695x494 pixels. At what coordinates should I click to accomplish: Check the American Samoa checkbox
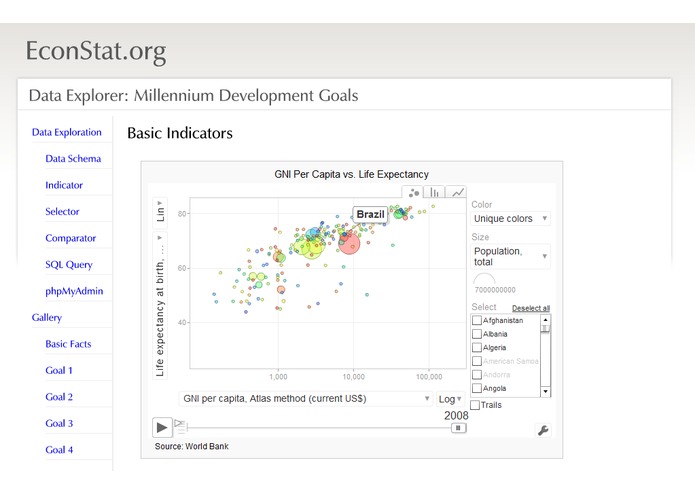tap(477, 361)
